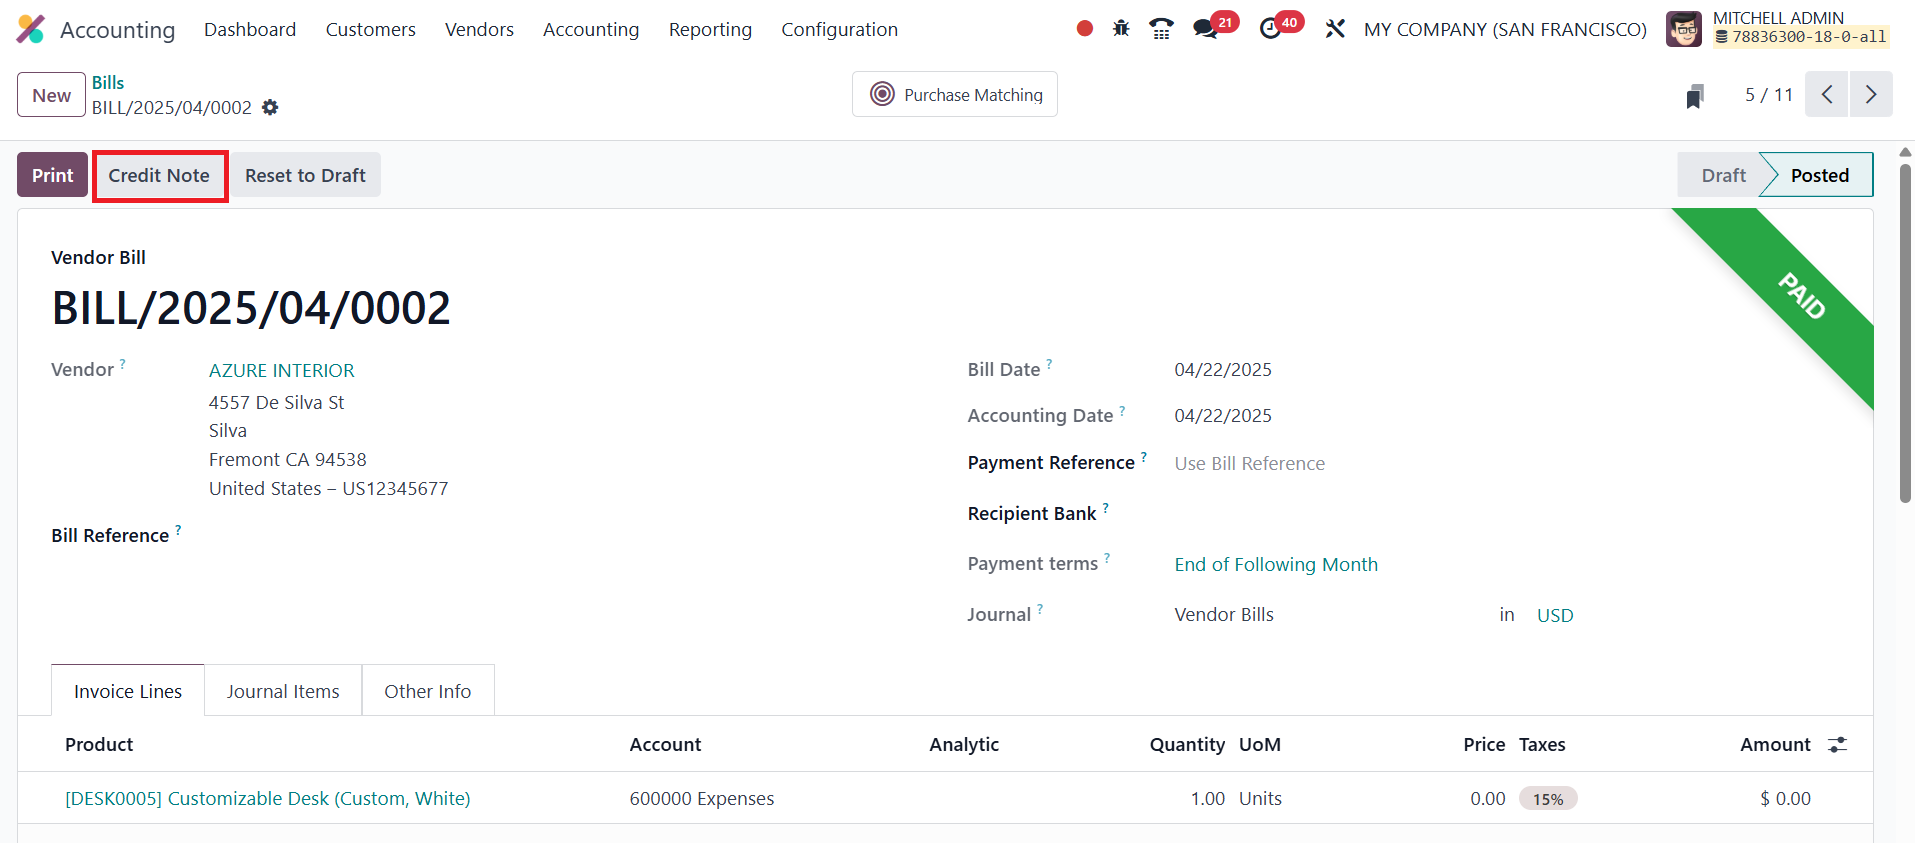The image size is (1915, 843).
Task: Open the Mitchell Admin user menu
Action: 1776,29
